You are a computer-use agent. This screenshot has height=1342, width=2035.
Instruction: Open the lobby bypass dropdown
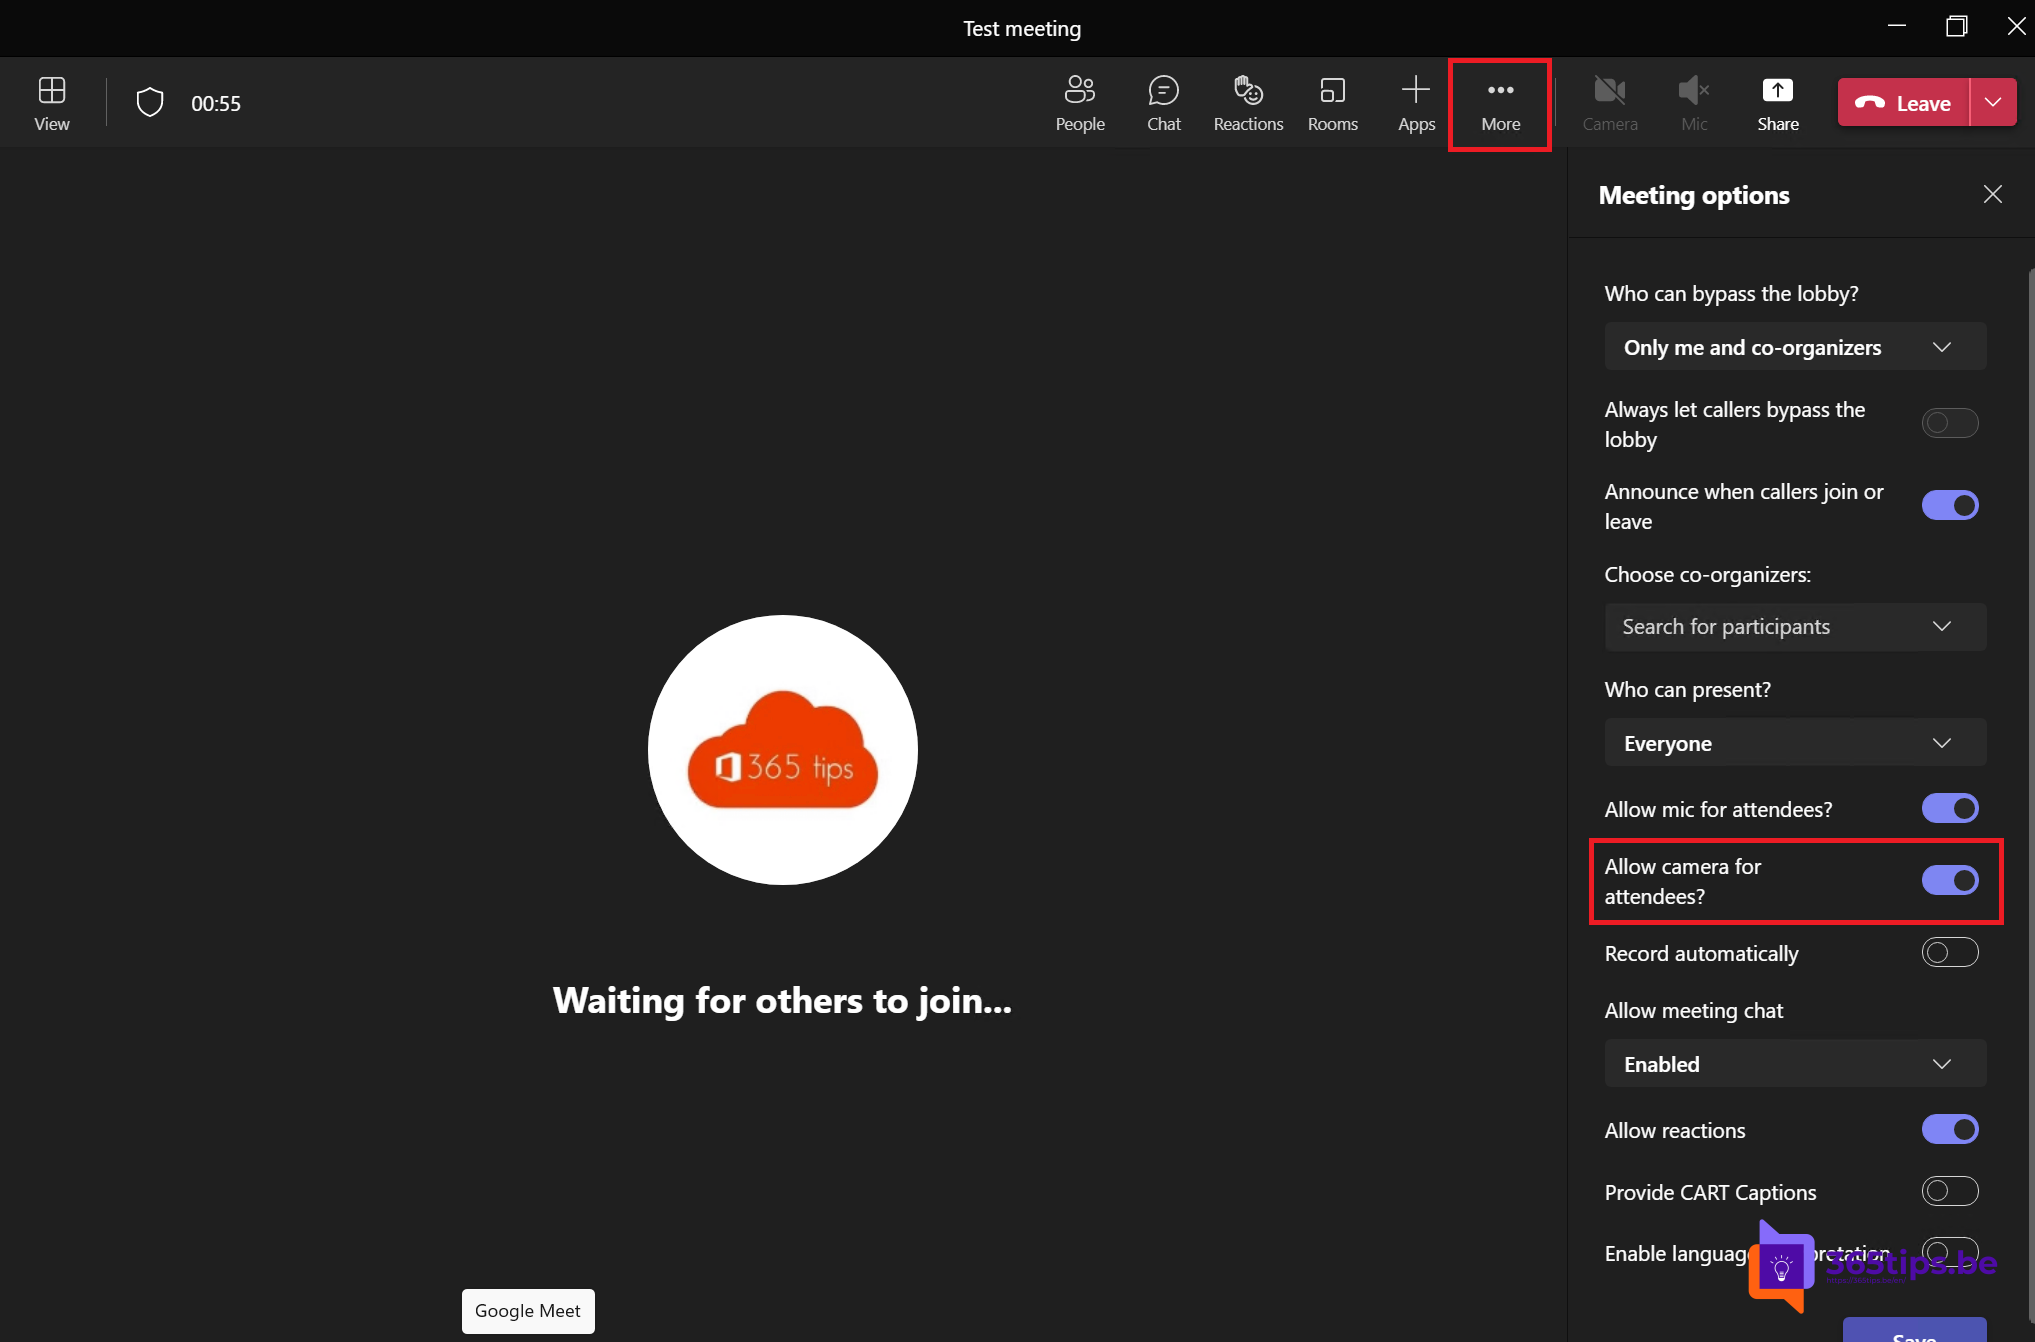click(1795, 347)
